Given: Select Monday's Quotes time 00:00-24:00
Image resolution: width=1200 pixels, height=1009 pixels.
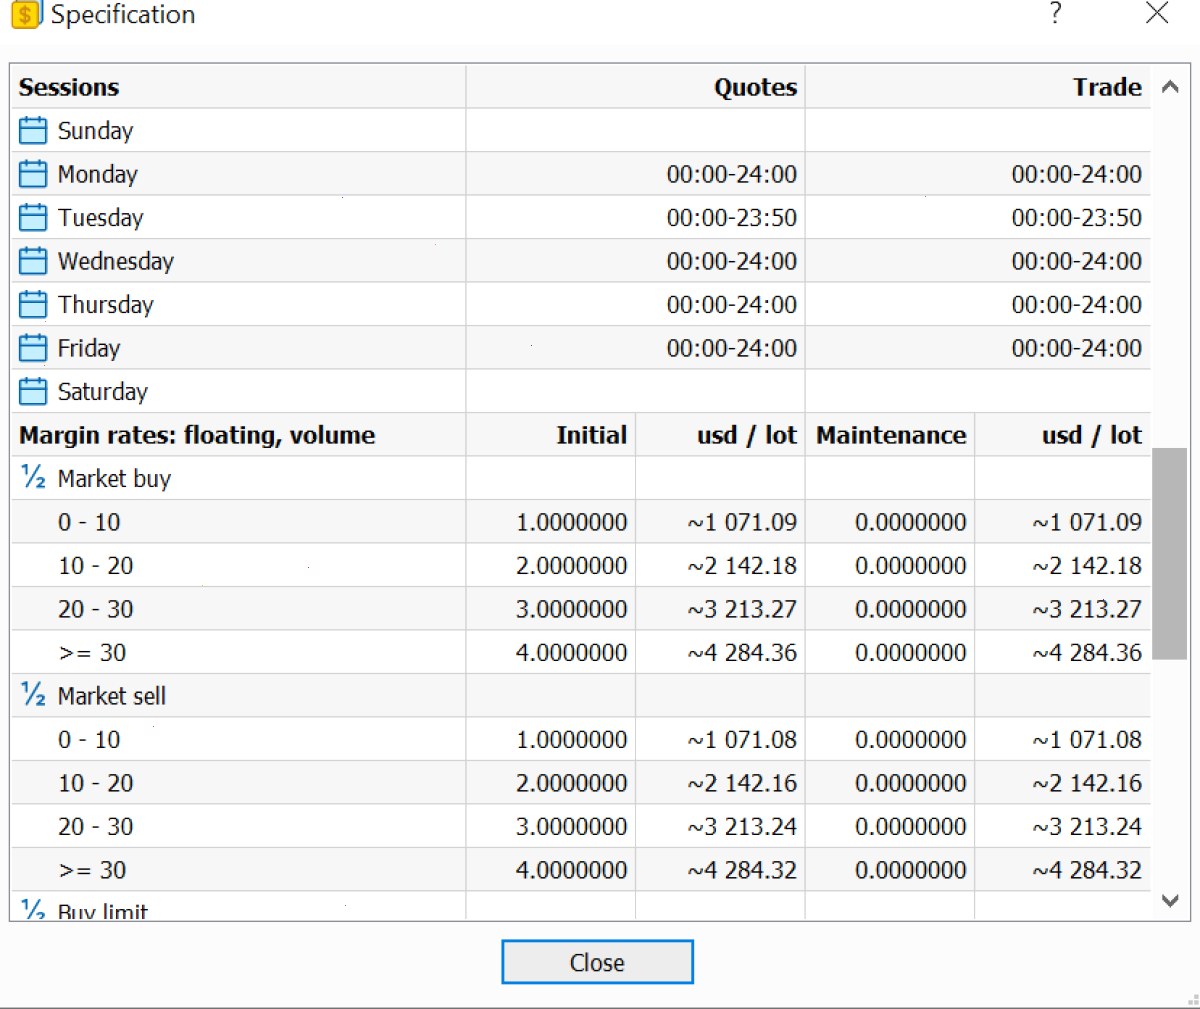Looking at the screenshot, I should (732, 174).
